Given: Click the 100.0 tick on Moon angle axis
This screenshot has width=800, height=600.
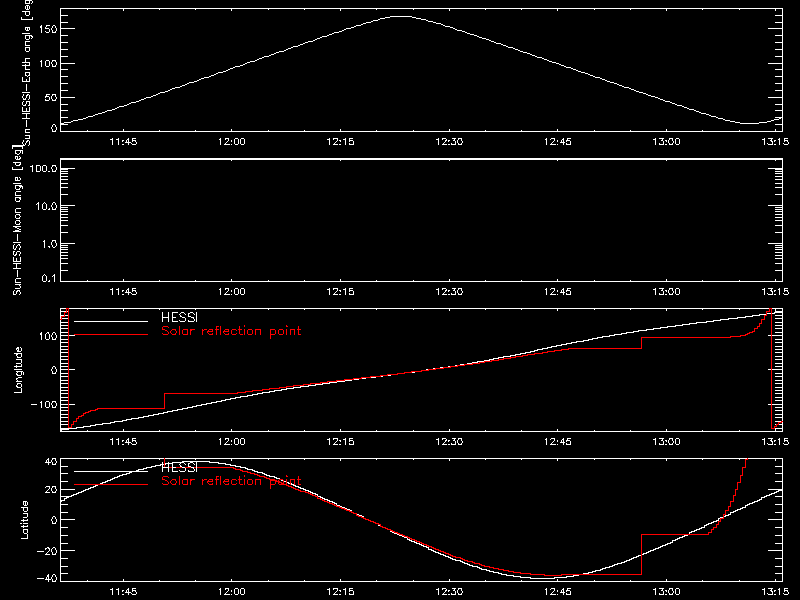Looking at the screenshot, I should pyautogui.click(x=43, y=168).
